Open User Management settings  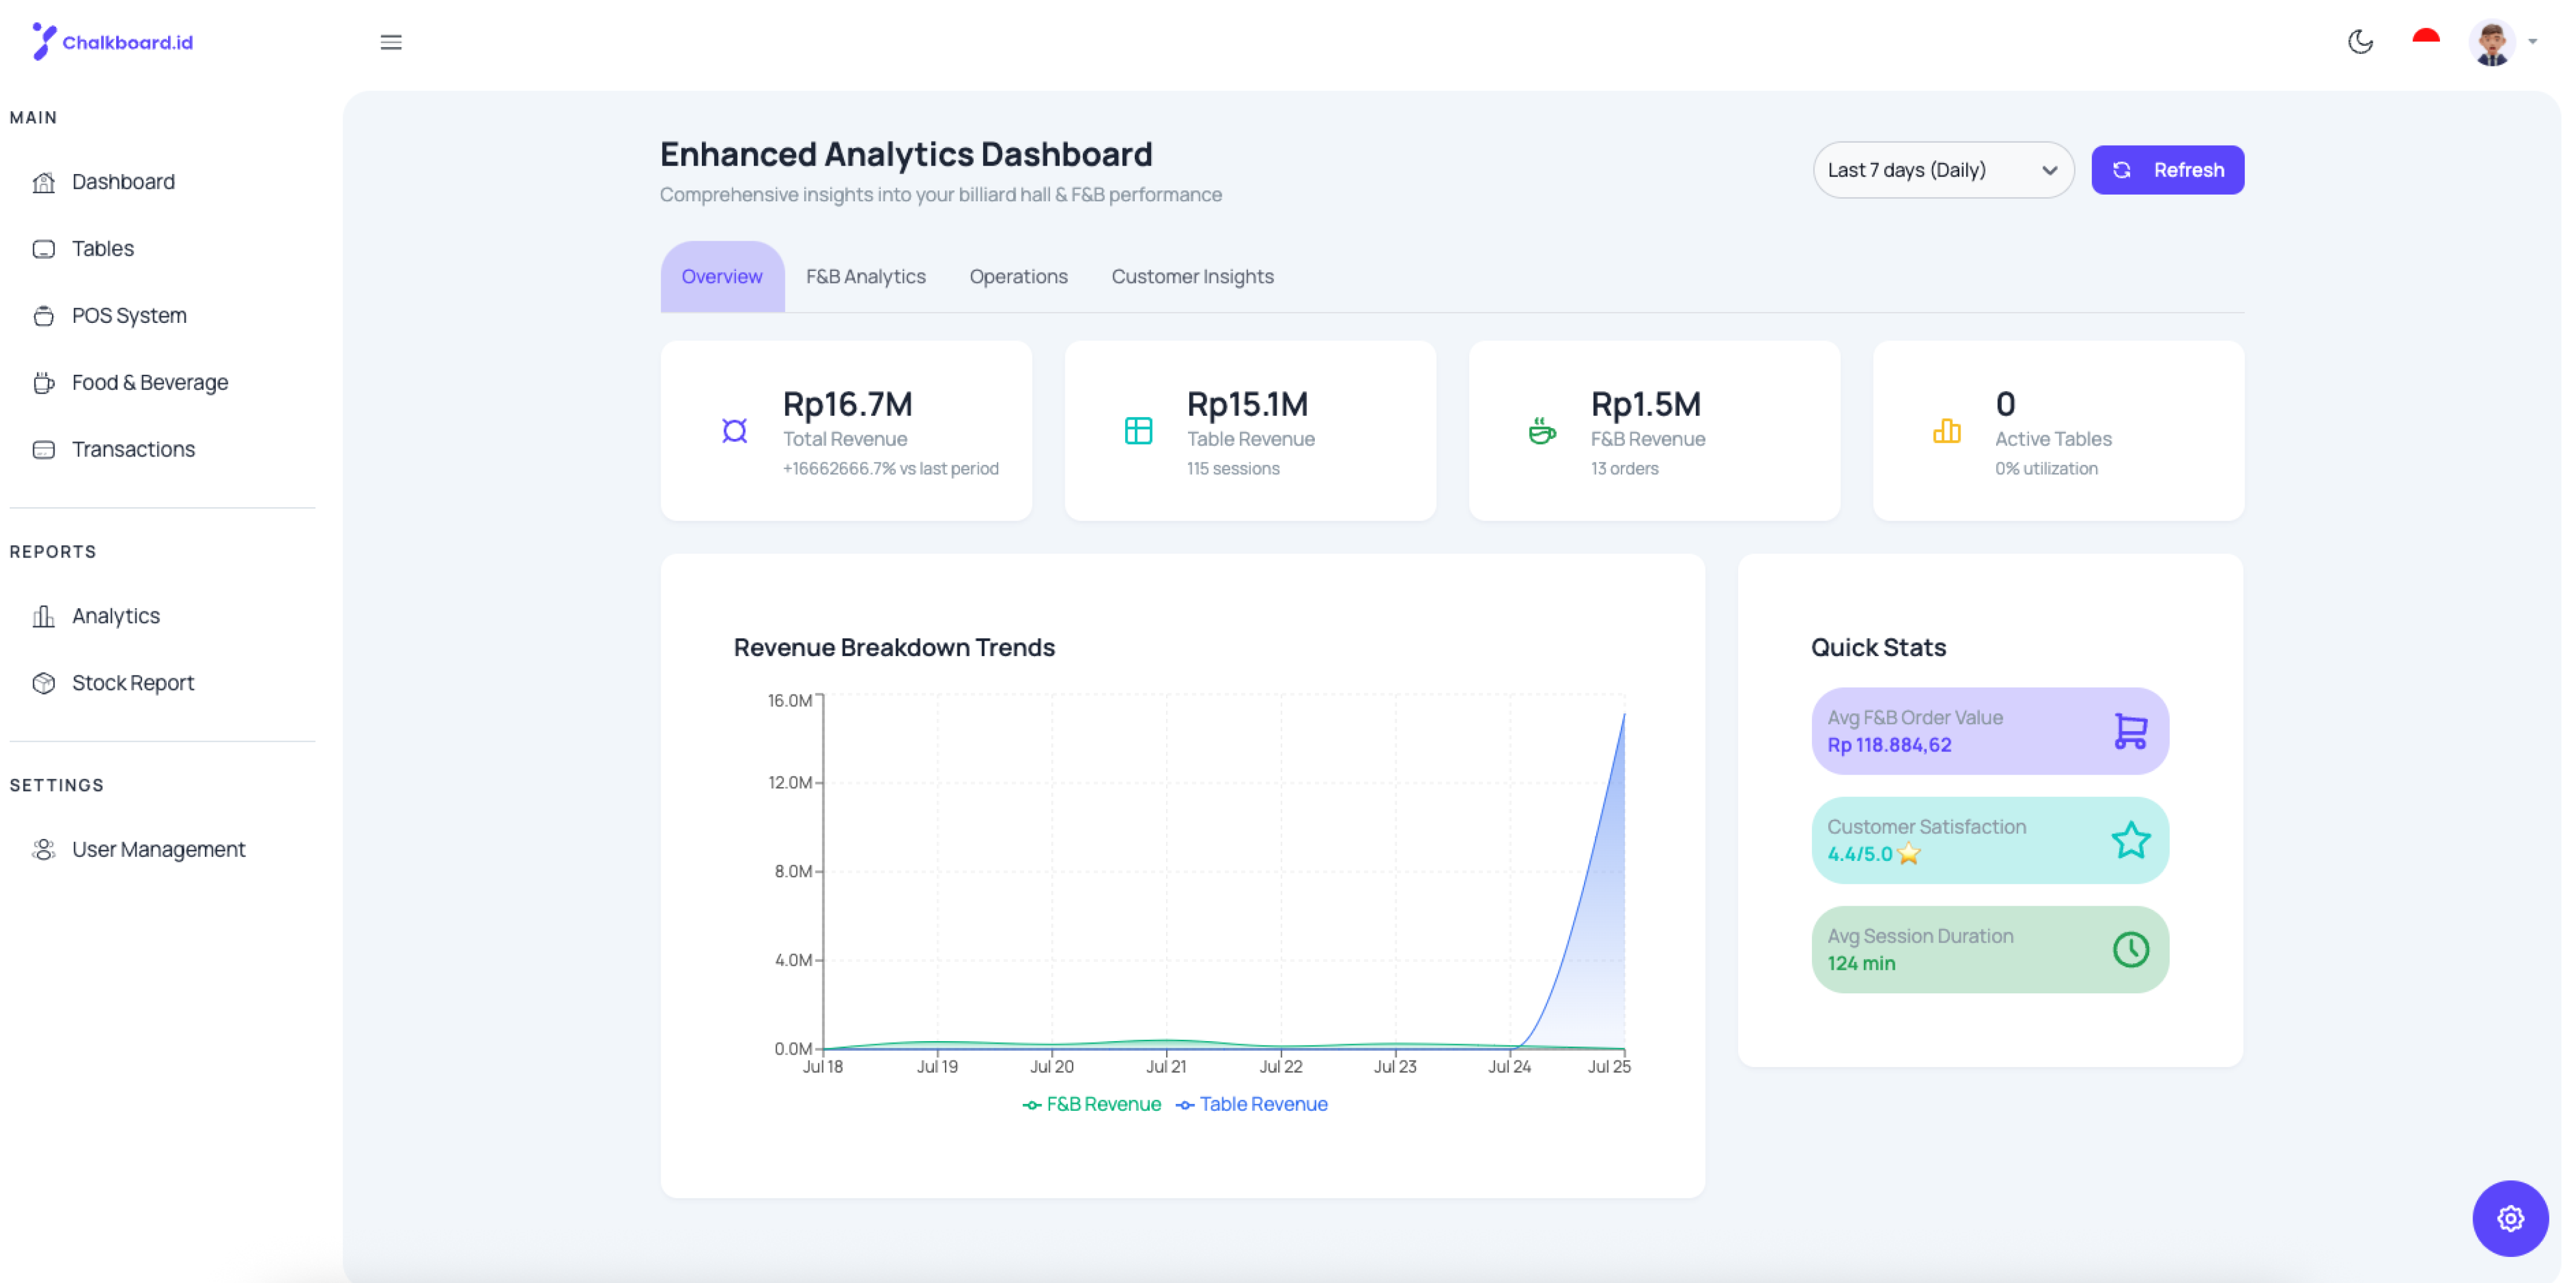click(158, 849)
